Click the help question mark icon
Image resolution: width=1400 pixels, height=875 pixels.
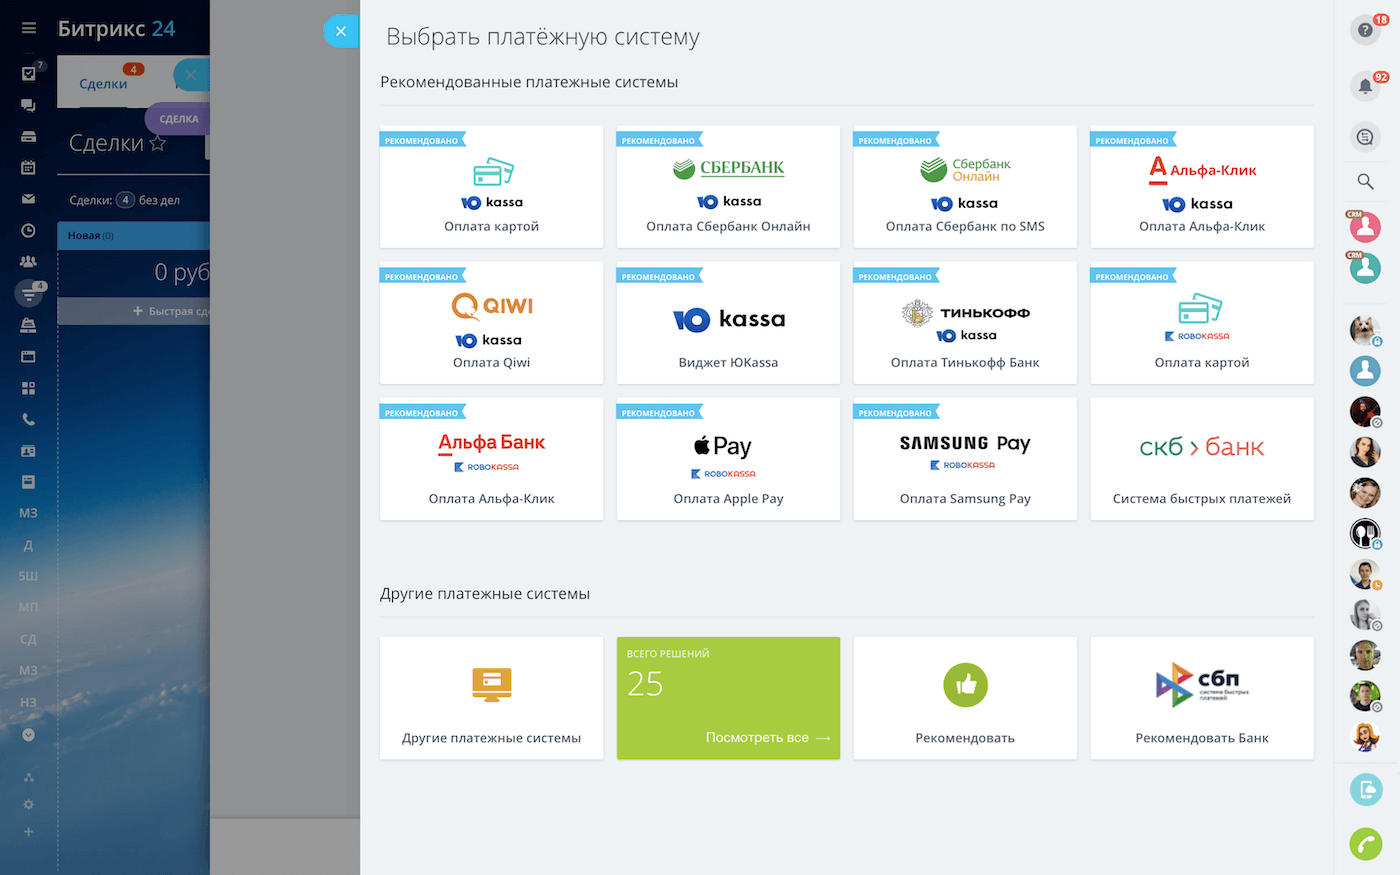click(1365, 30)
